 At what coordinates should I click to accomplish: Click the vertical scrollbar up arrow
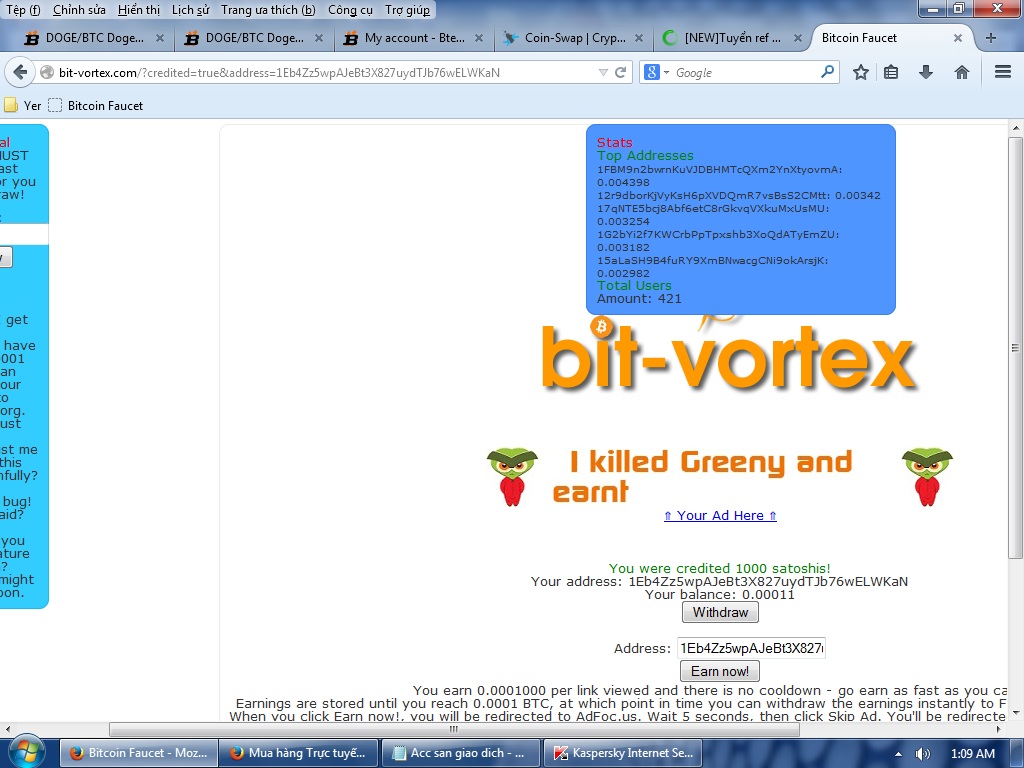pyautogui.click(x=1016, y=127)
